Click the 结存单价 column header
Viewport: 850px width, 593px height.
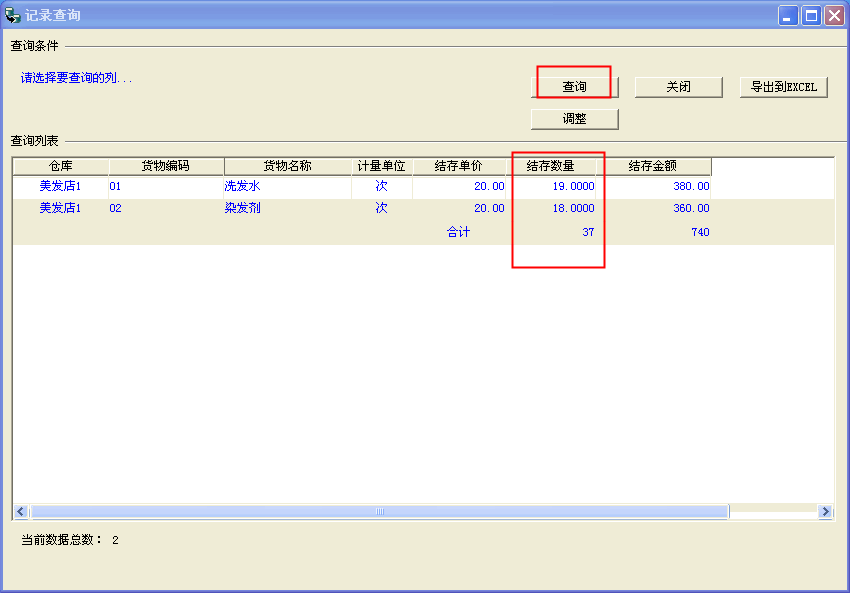click(459, 166)
